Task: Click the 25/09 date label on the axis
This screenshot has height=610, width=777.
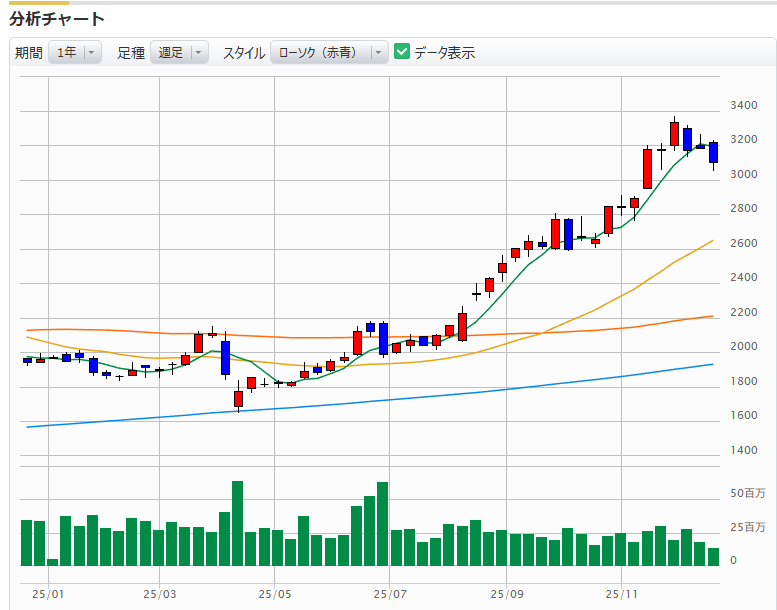Action: click(507, 593)
